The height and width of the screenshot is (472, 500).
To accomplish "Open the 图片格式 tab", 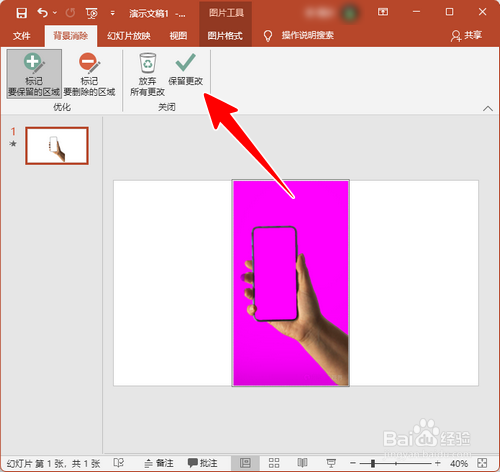I will tap(225, 35).
